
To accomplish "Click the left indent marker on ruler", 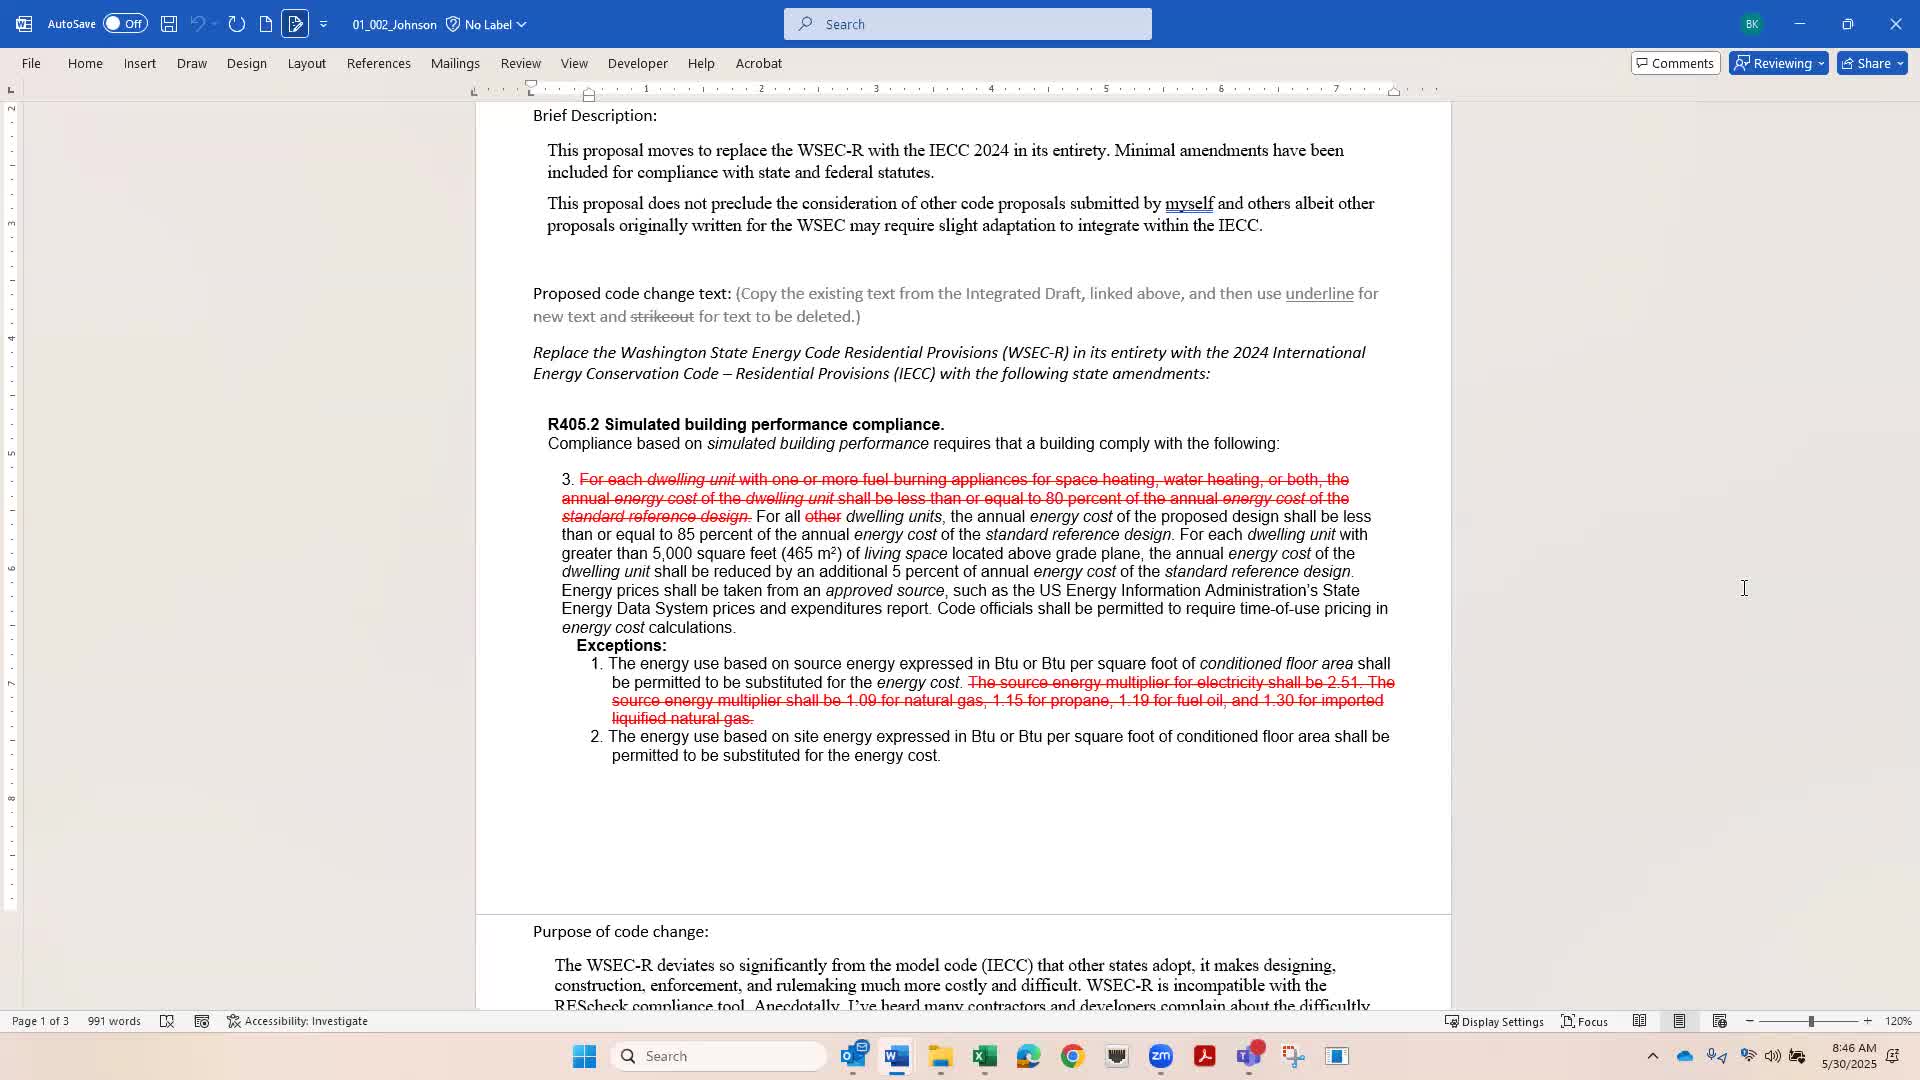I will pyautogui.click(x=589, y=96).
